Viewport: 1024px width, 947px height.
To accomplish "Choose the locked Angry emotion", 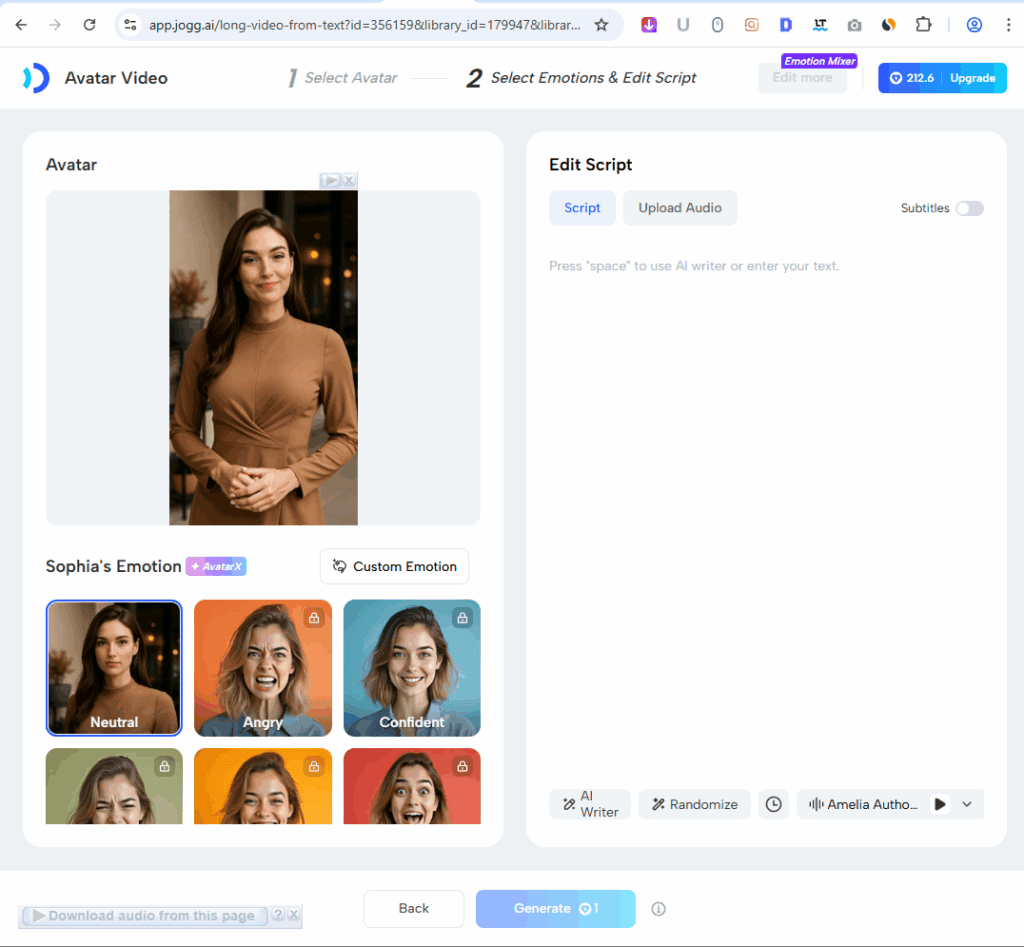I will pyautogui.click(x=263, y=667).
